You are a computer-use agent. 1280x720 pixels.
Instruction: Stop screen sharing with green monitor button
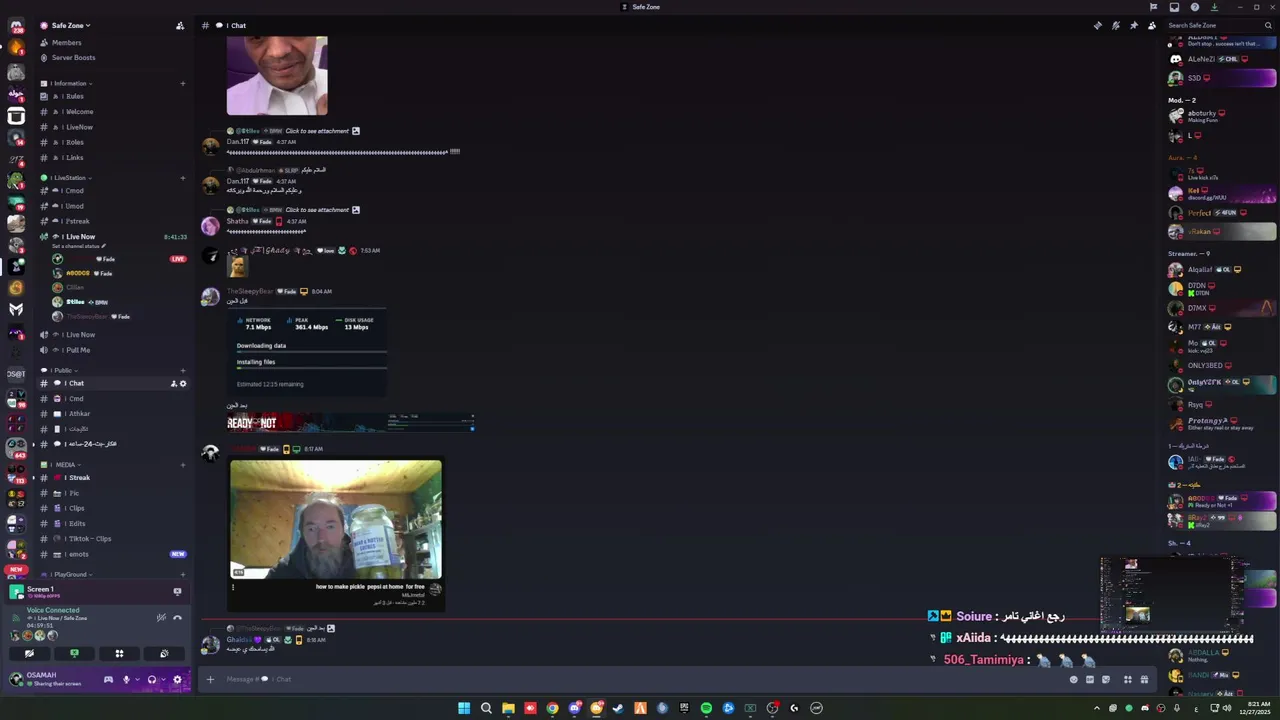pos(74,653)
